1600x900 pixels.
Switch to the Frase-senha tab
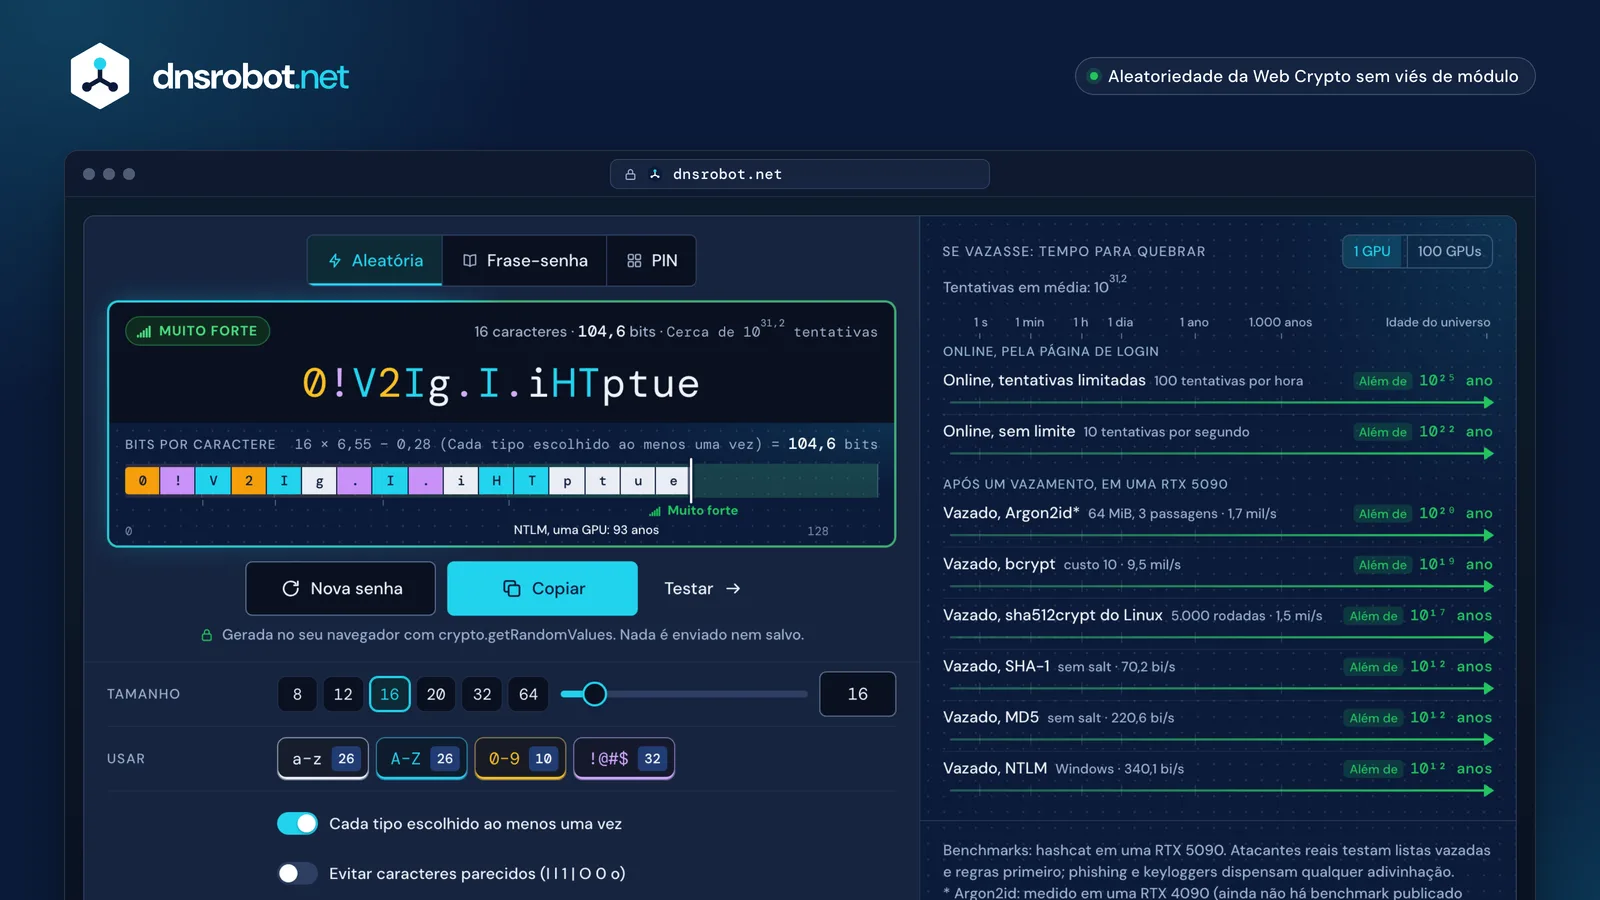tap(525, 261)
